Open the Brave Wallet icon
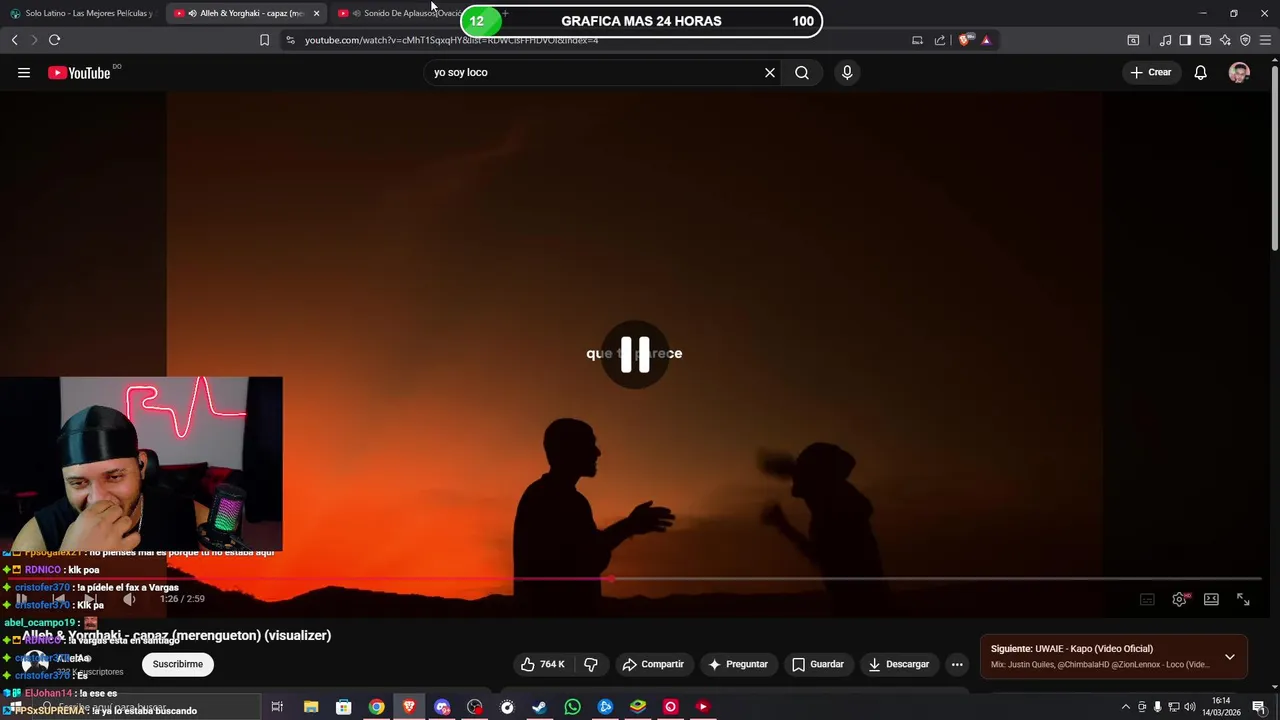The height and width of the screenshot is (720, 1280). 1205,40
